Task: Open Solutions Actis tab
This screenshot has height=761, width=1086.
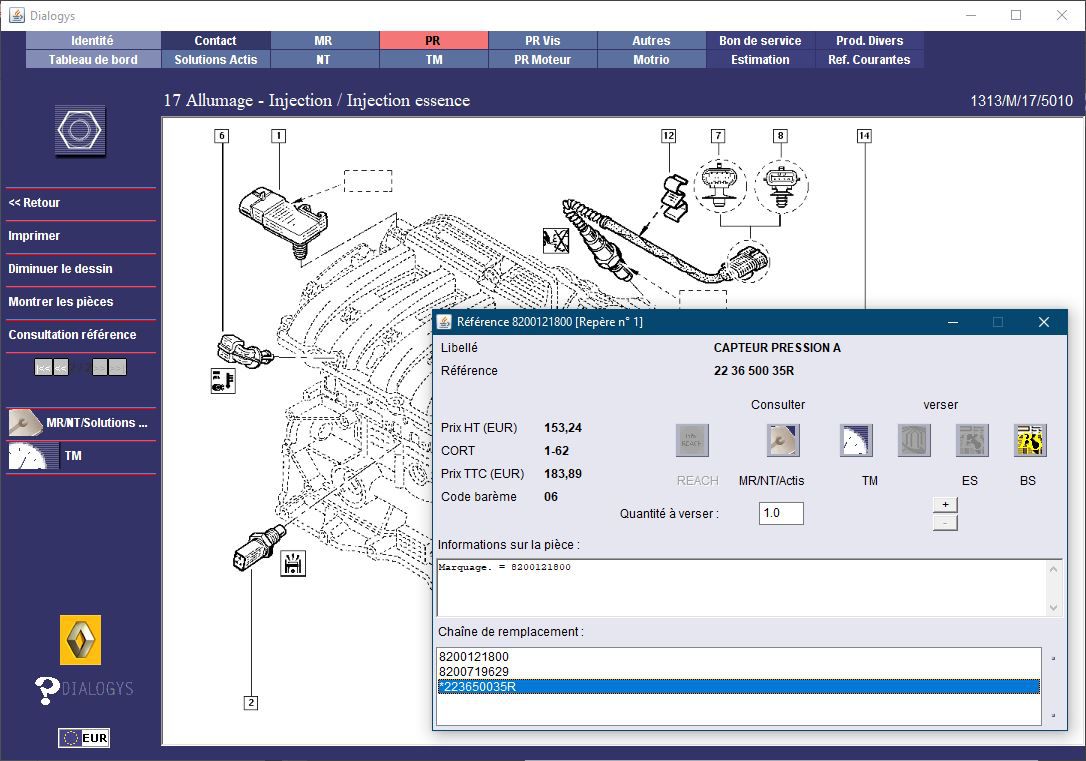Action: click(x=215, y=60)
